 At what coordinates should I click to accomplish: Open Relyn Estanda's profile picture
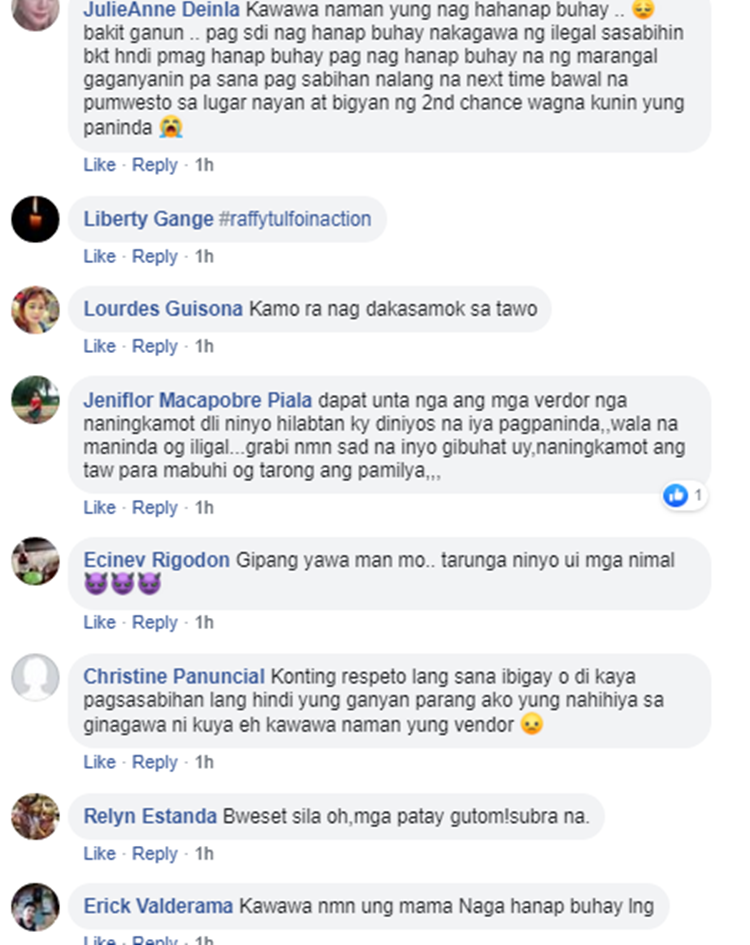pyautogui.click(x=35, y=817)
